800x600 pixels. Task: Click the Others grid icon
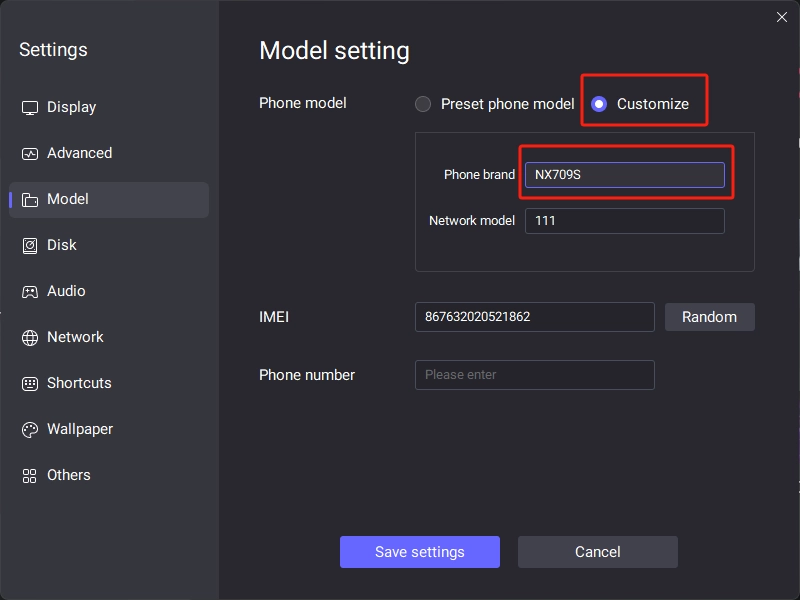[30, 476]
